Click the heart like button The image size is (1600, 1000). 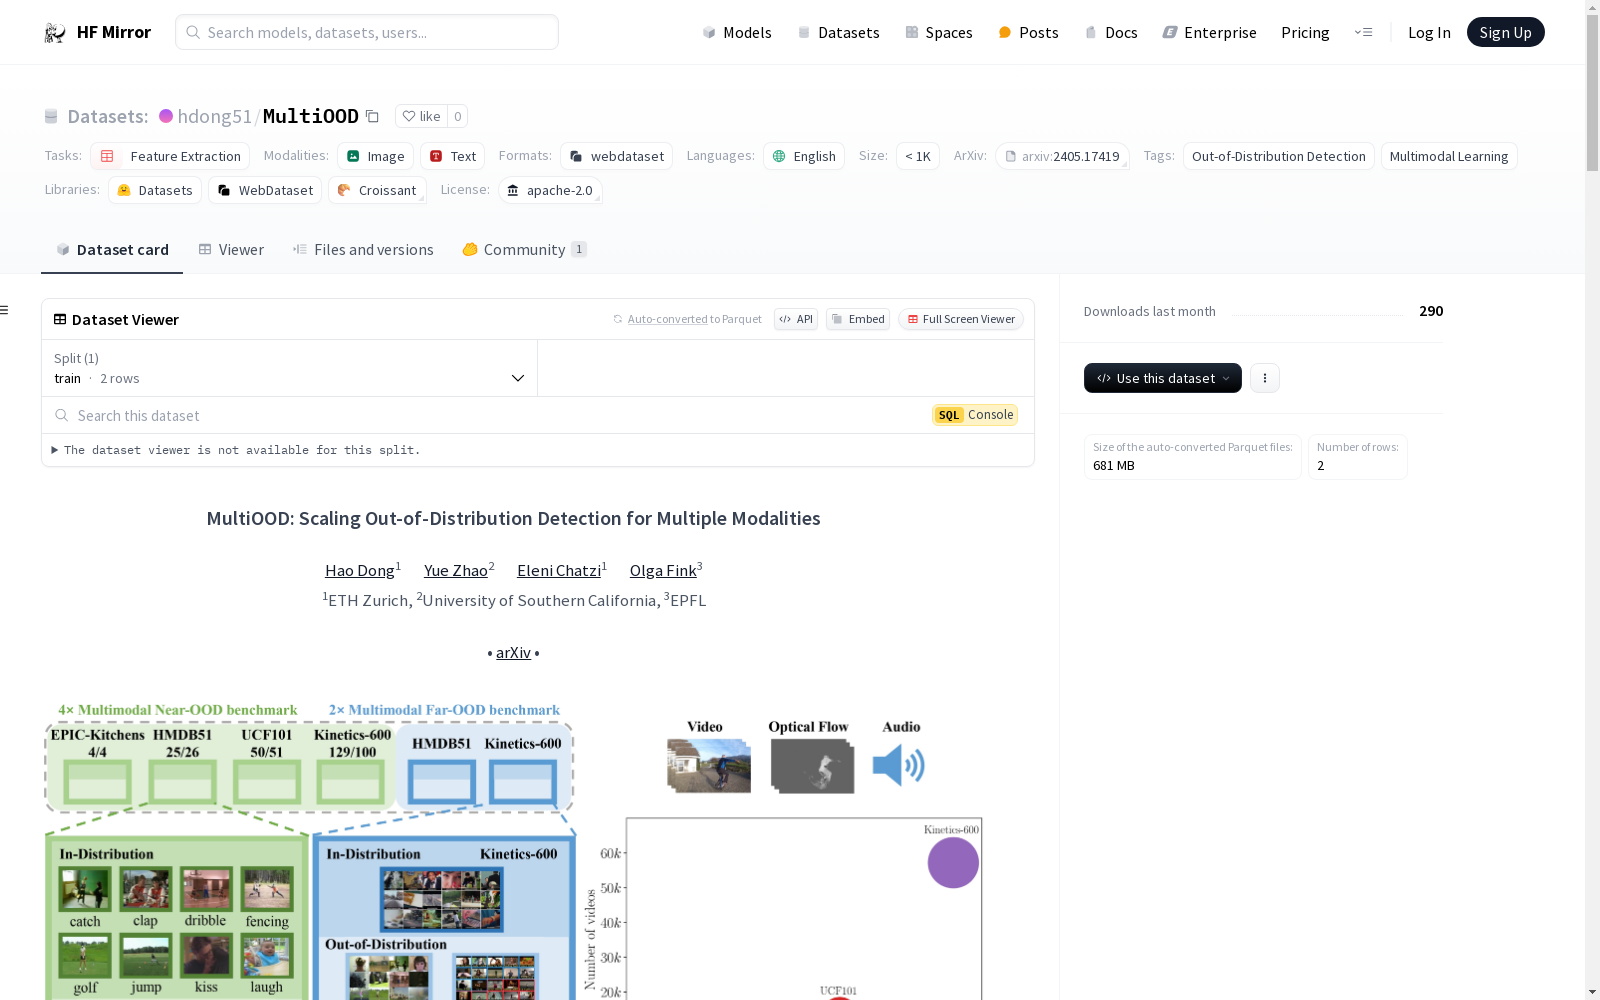421,116
